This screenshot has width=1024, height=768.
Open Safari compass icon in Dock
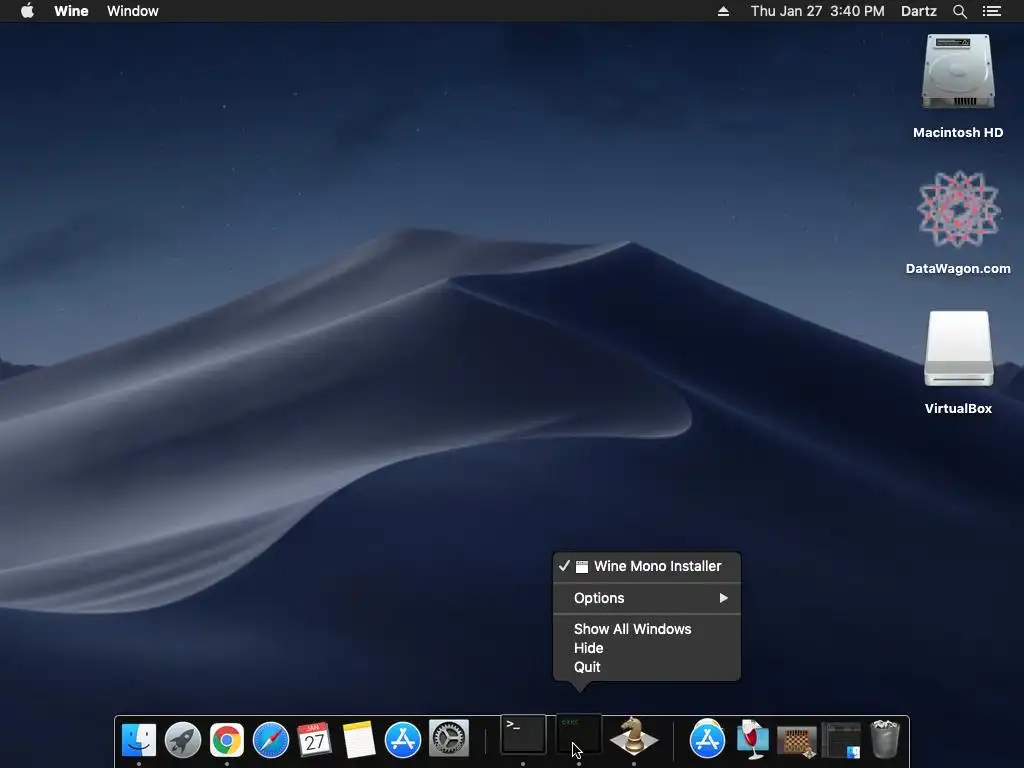pyautogui.click(x=270, y=740)
